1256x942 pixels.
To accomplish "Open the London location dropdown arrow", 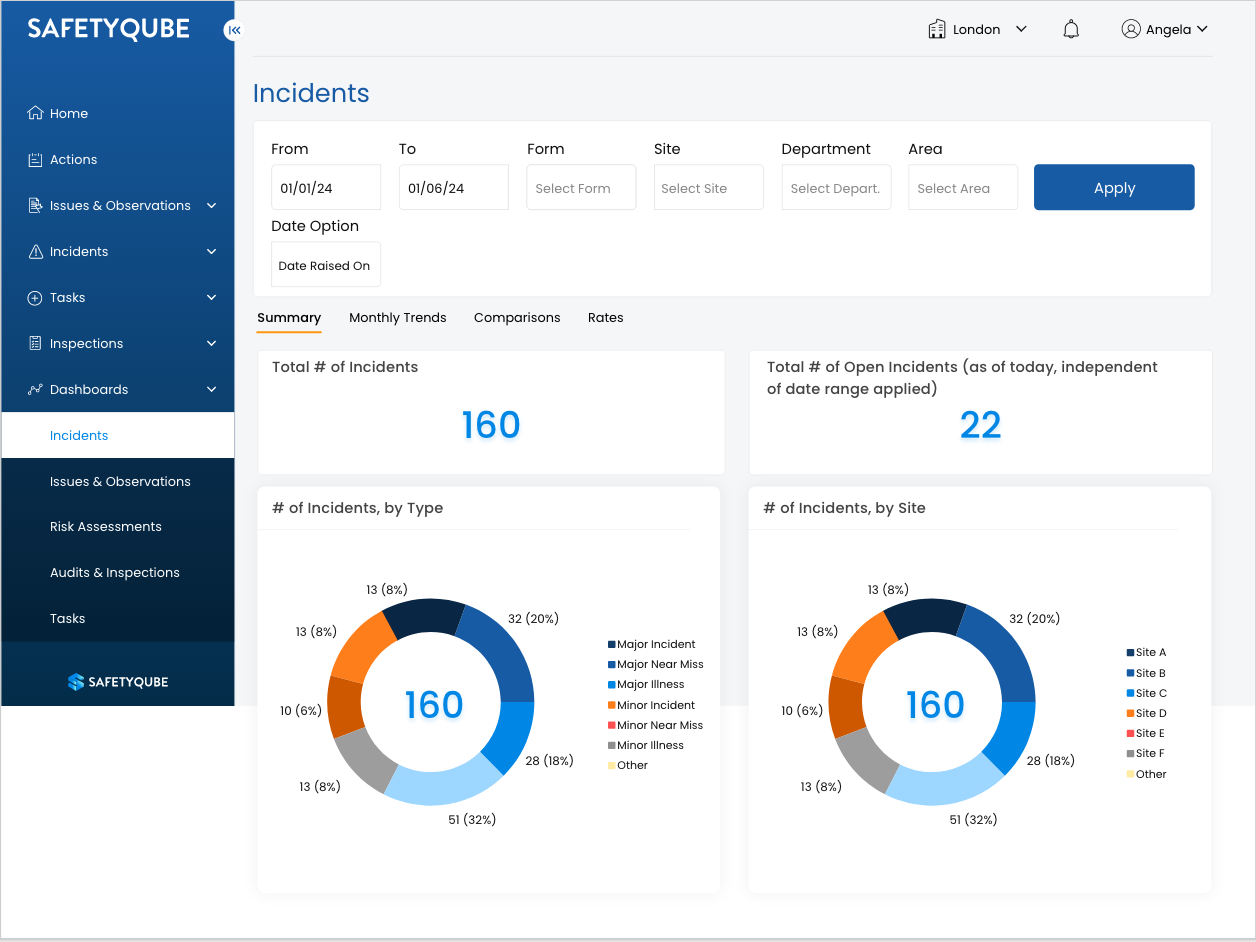I will [x=1021, y=29].
